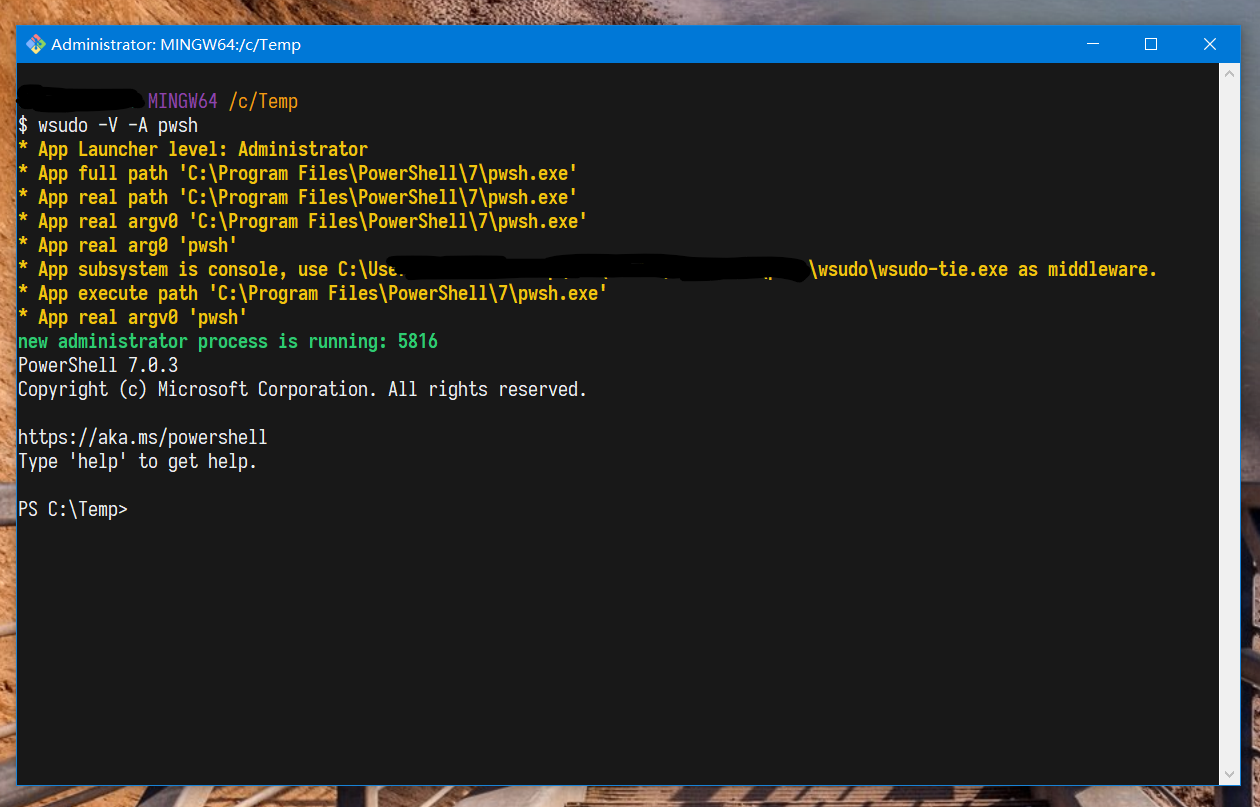Screen dimensions: 1260x807
Task: Click line 'App Launcher level: Administrator'
Action: coord(193,149)
